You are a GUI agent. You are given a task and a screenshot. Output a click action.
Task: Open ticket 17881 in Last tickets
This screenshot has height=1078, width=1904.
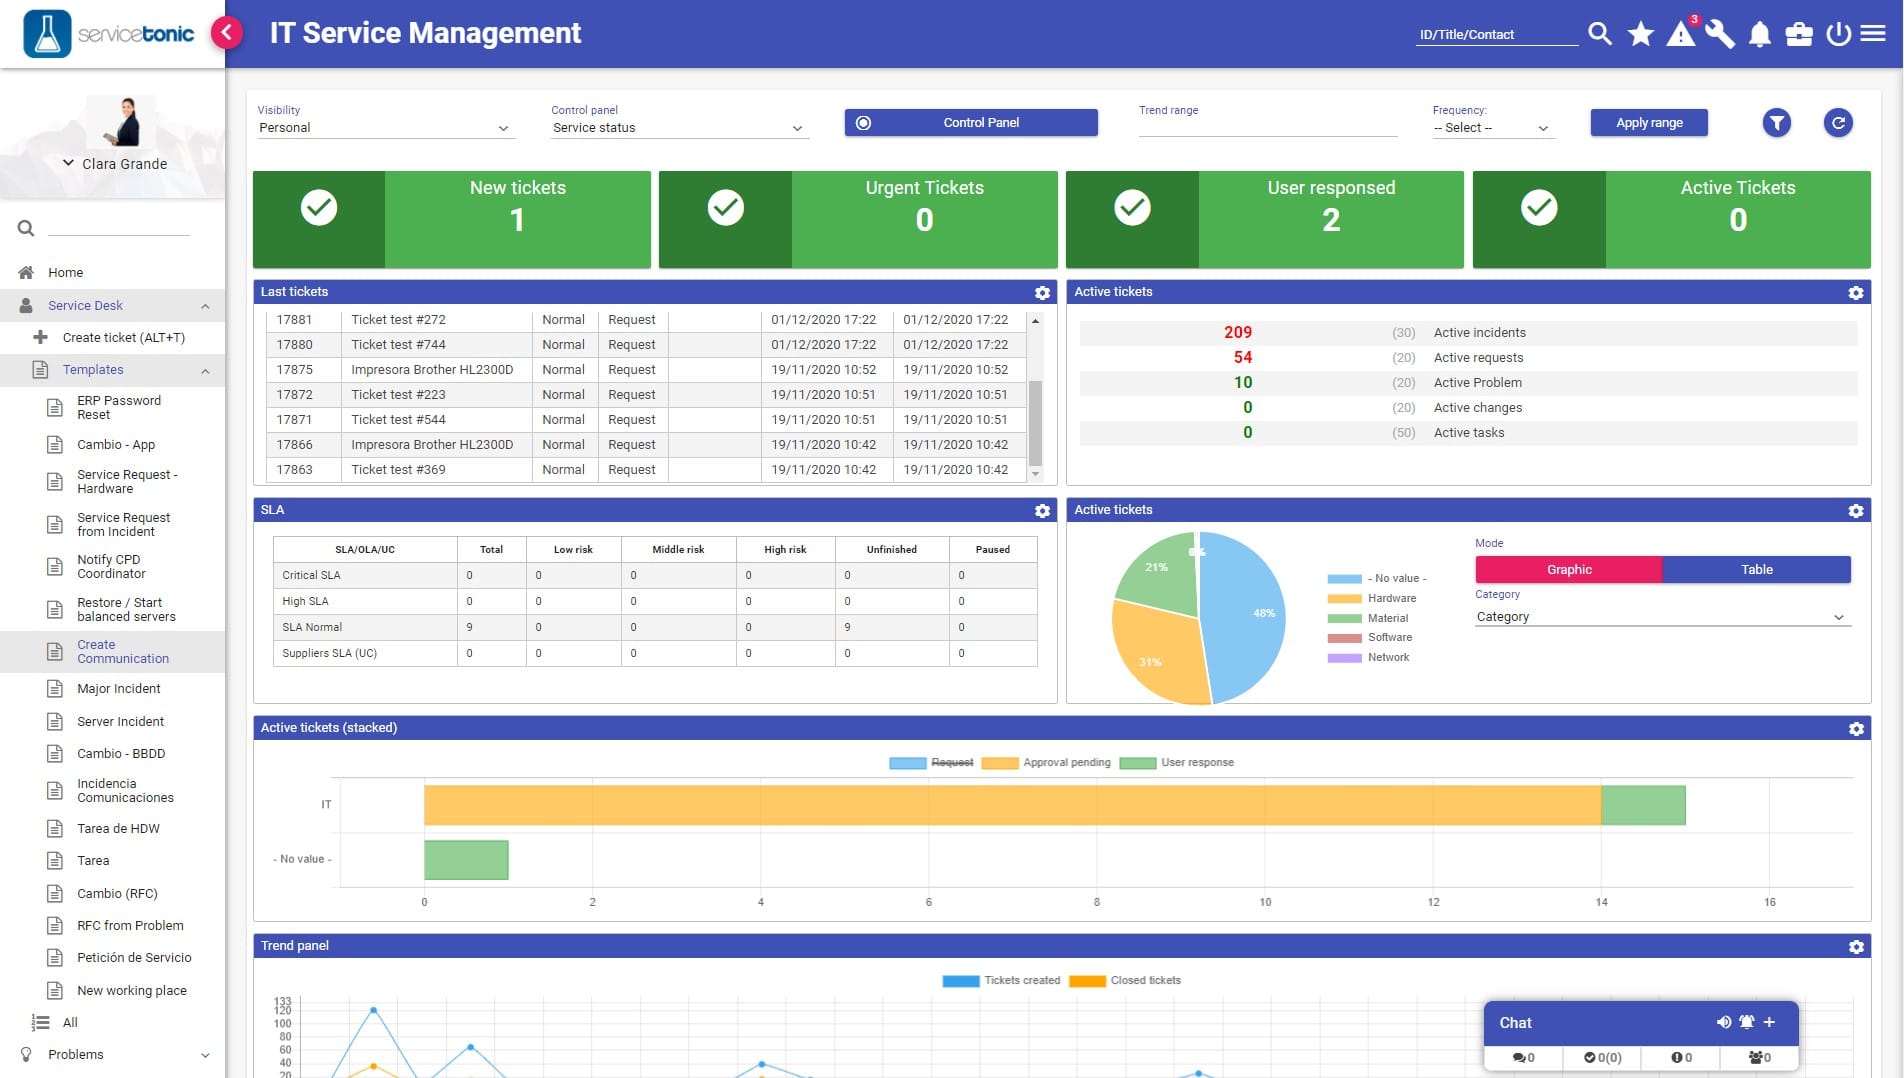[x=647, y=320]
